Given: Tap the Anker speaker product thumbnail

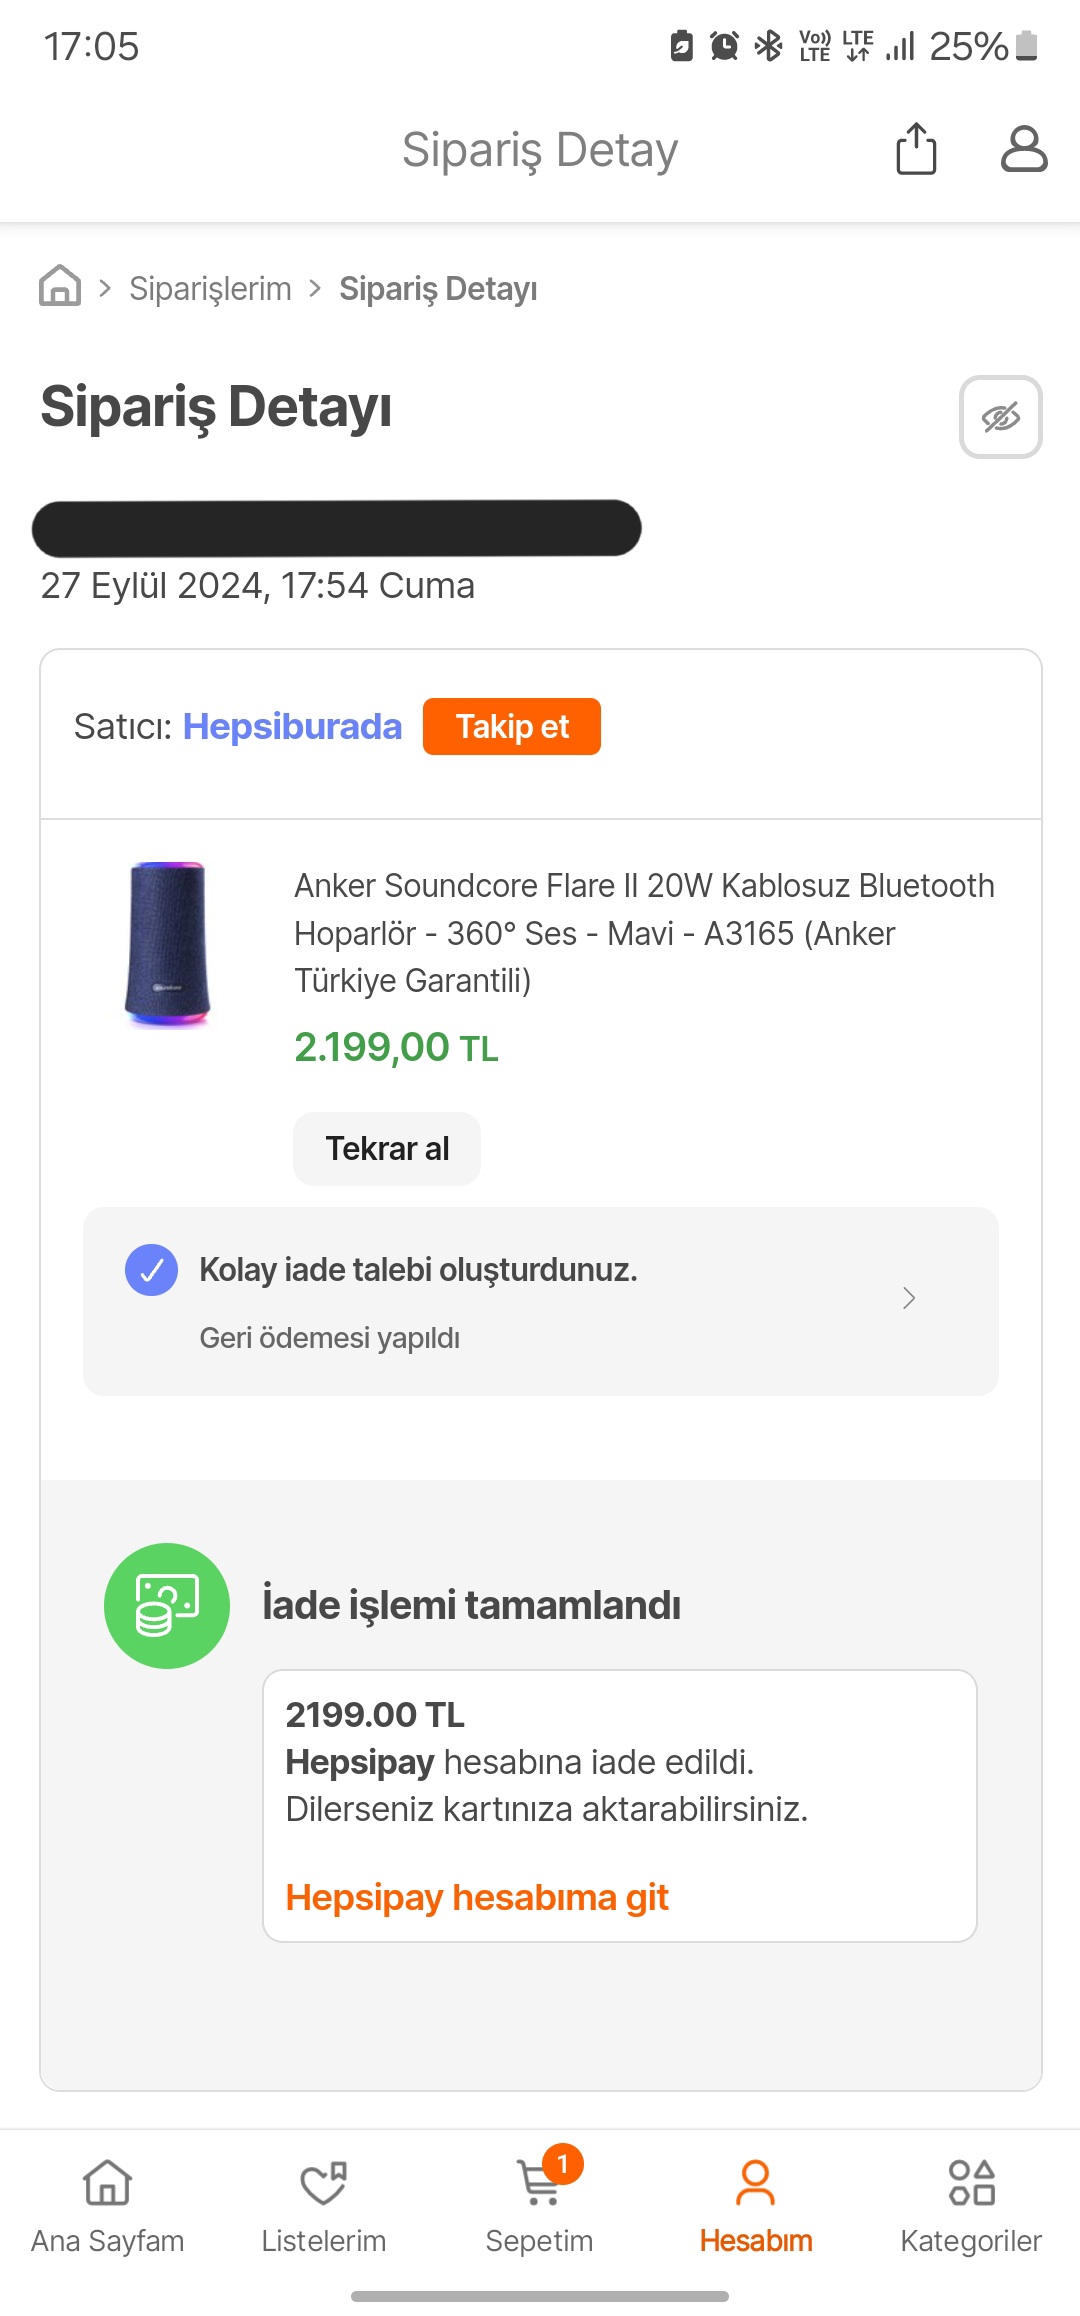Looking at the screenshot, I should coord(168,944).
